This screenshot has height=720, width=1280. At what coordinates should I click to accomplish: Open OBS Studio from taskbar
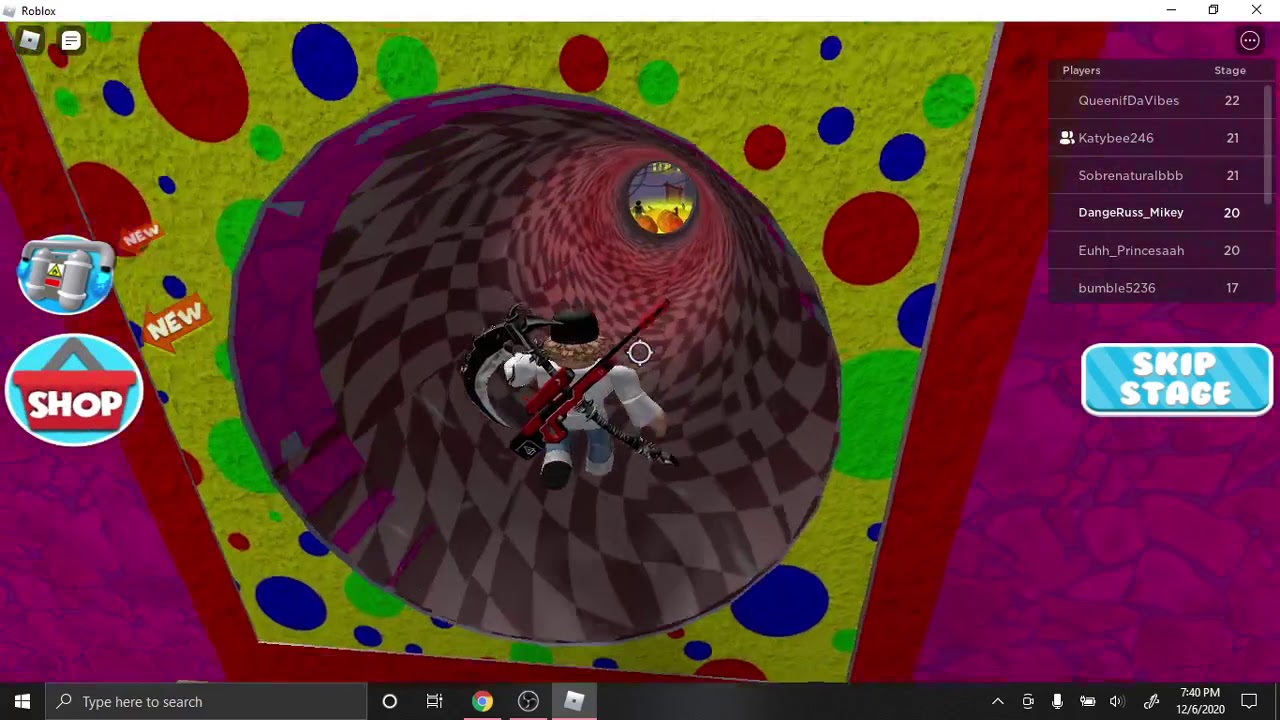(528, 701)
